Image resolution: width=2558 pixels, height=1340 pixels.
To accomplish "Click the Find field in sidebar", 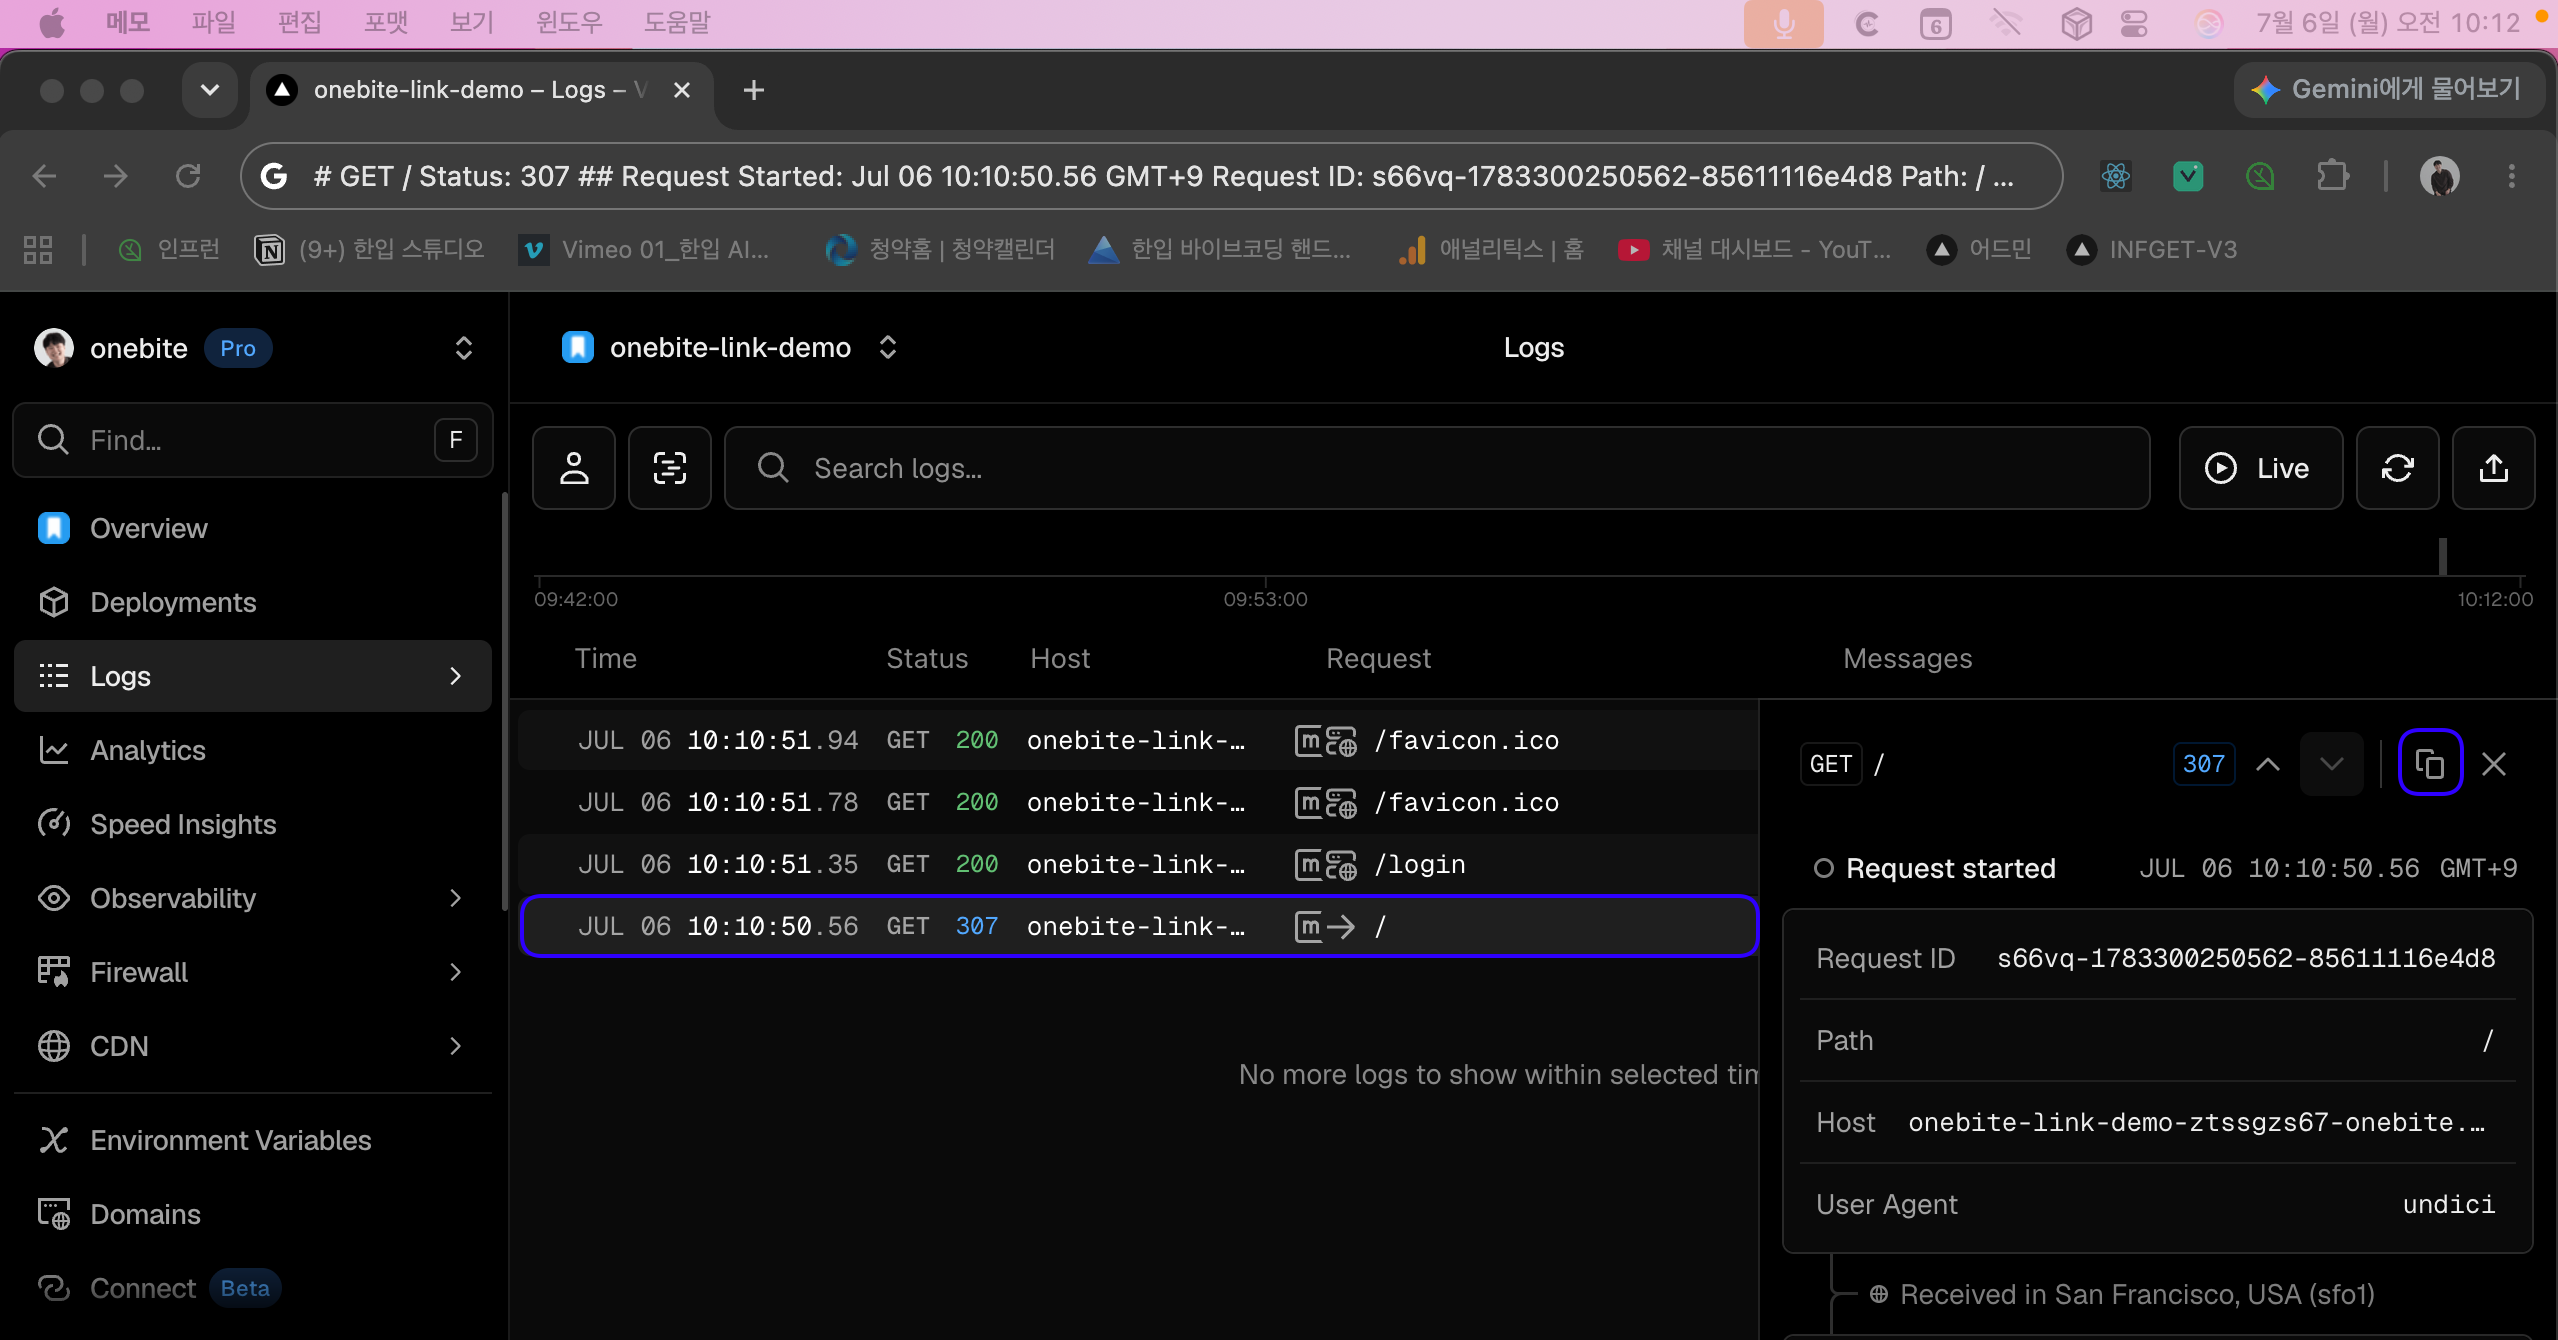I will pos(252,440).
